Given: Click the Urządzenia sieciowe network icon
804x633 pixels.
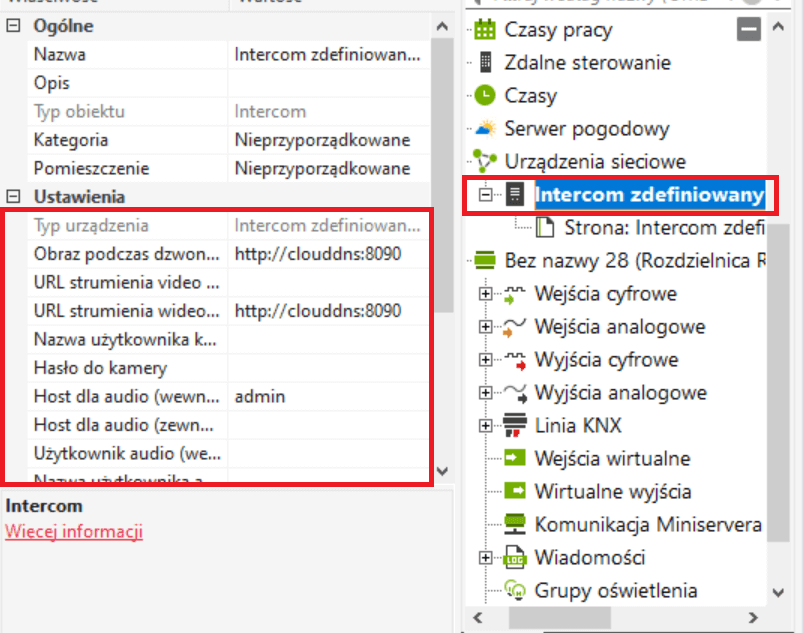Looking at the screenshot, I should tap(485, 161).
